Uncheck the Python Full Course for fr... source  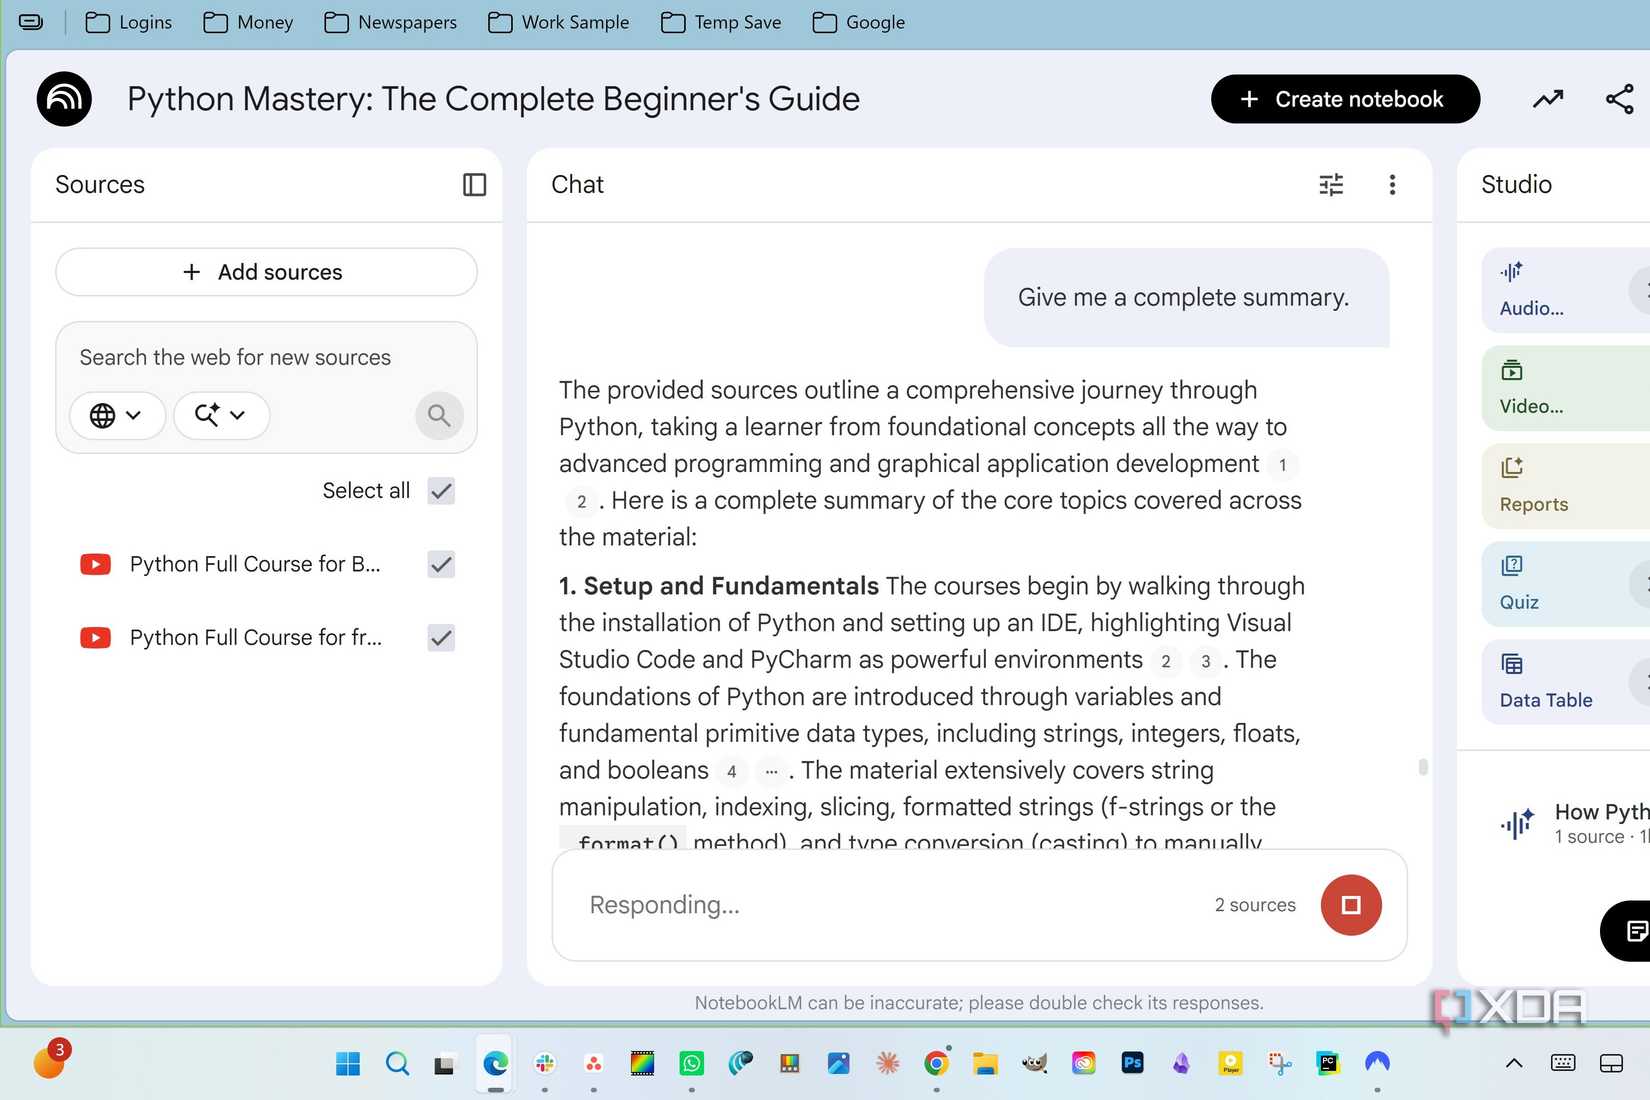tap(441, 637)
